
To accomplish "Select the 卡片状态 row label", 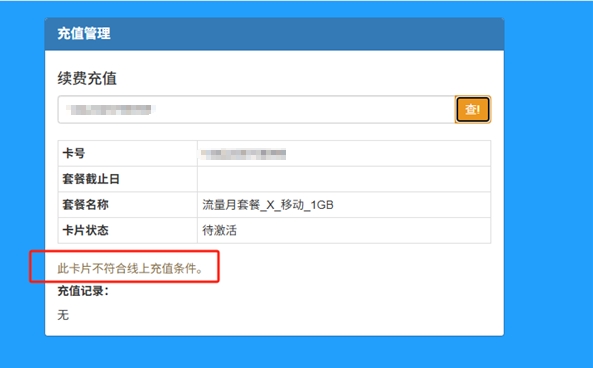I will tap(85, 230).
